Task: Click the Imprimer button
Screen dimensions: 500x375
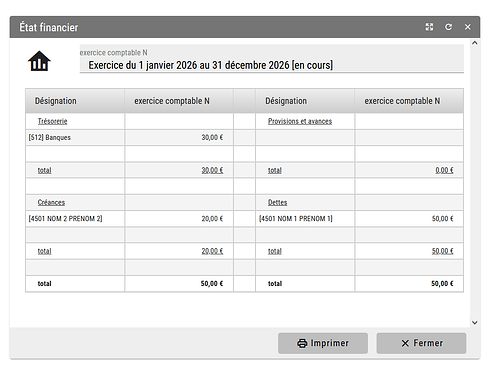Action: click(x=323, y=343)
